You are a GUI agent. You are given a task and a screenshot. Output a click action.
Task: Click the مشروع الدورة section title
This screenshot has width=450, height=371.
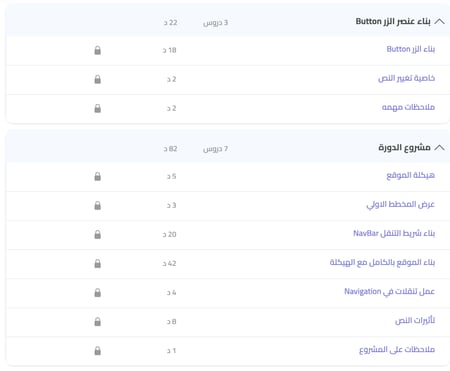coord(404,147)
